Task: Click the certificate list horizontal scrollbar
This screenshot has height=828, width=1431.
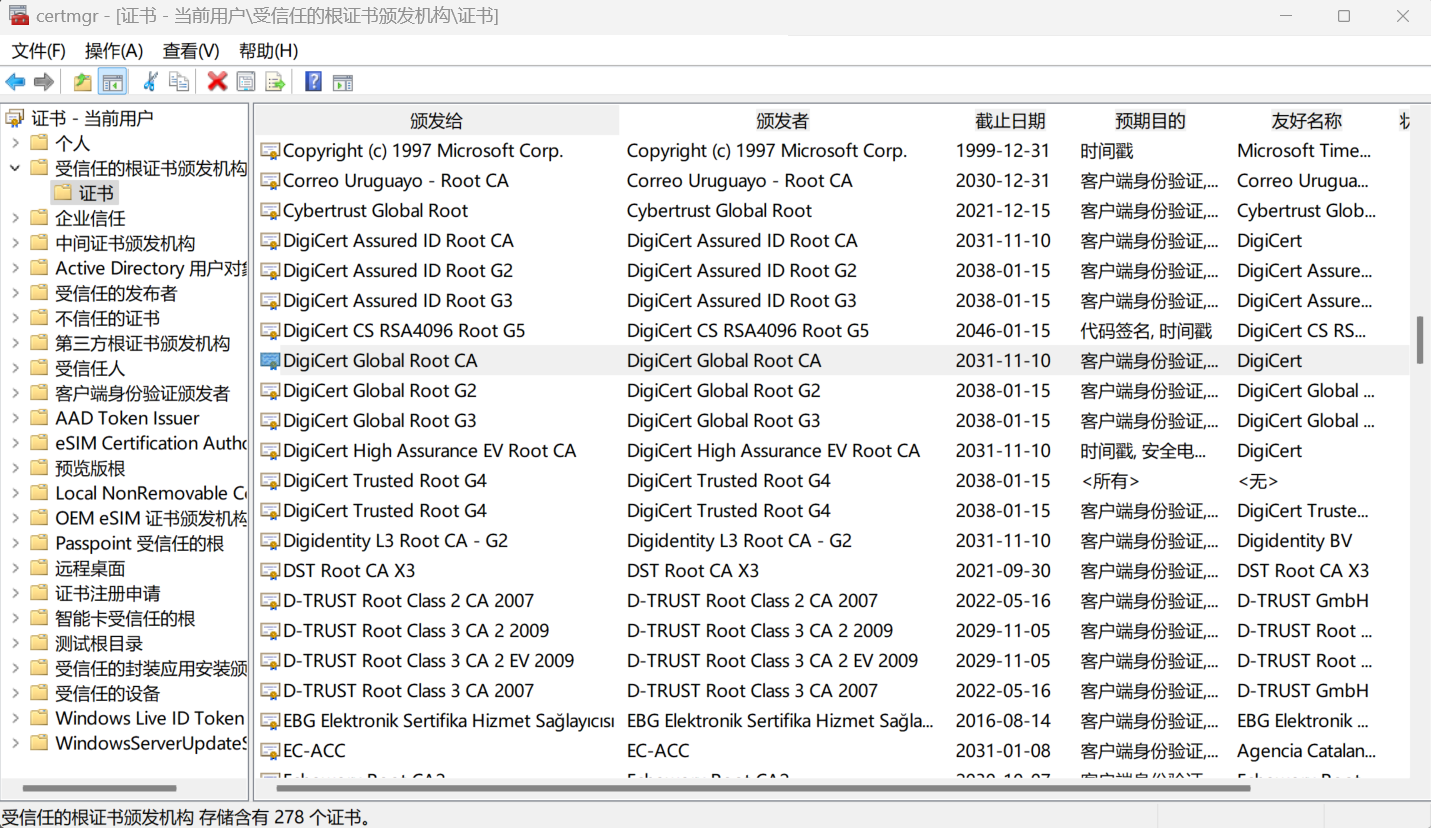Action: [763, 788]
